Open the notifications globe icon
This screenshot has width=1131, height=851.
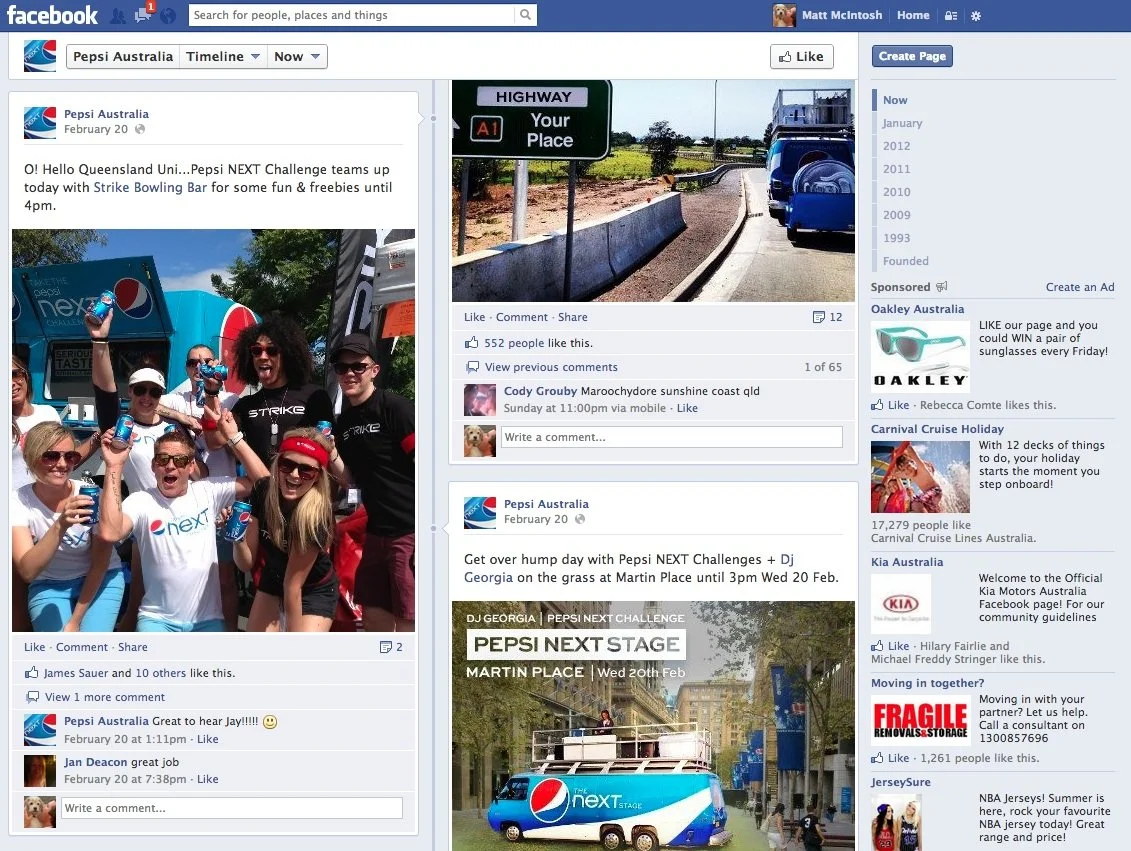coord(167,15)
